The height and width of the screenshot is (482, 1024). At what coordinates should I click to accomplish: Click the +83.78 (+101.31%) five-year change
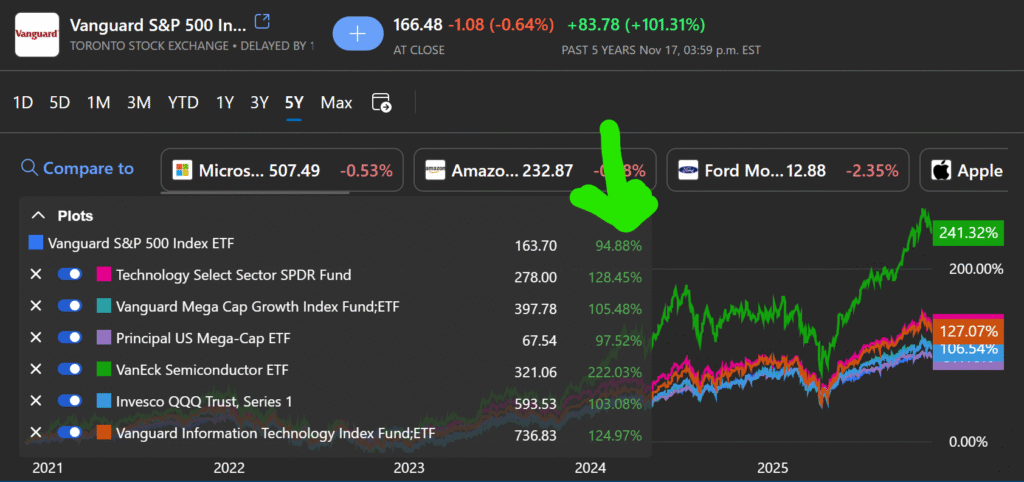636,25
